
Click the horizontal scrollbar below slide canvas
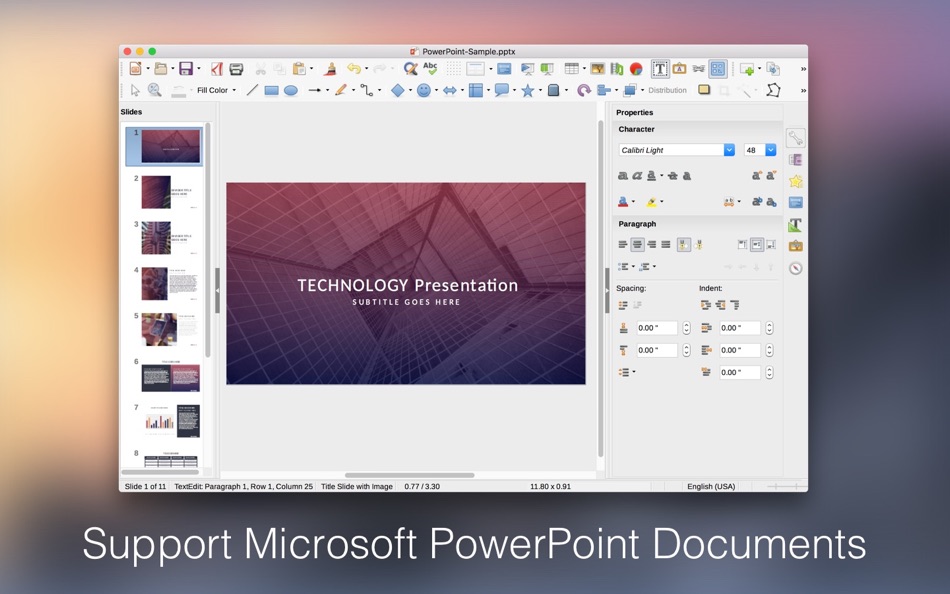pyautogui.click(x=410, y=475)
